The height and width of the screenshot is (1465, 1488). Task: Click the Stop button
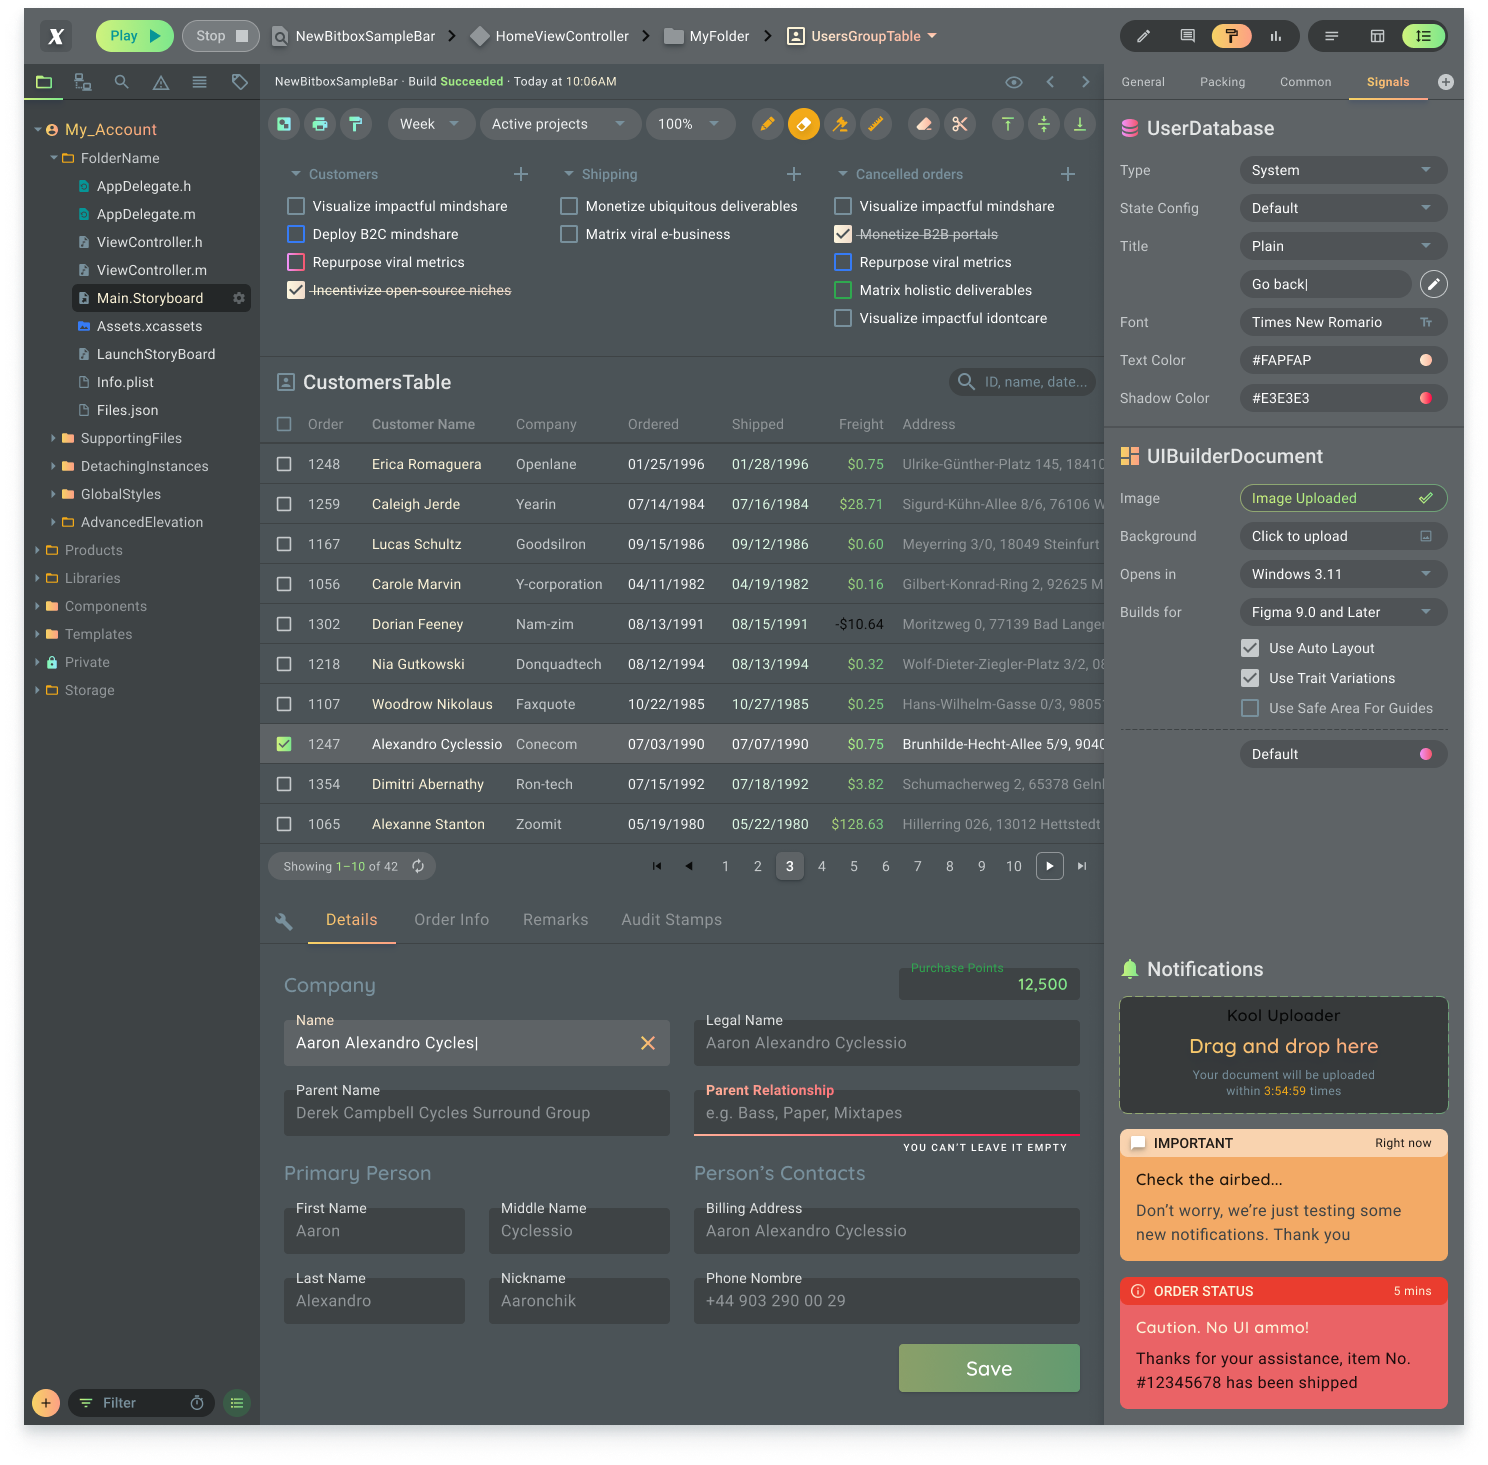point(221,36)
